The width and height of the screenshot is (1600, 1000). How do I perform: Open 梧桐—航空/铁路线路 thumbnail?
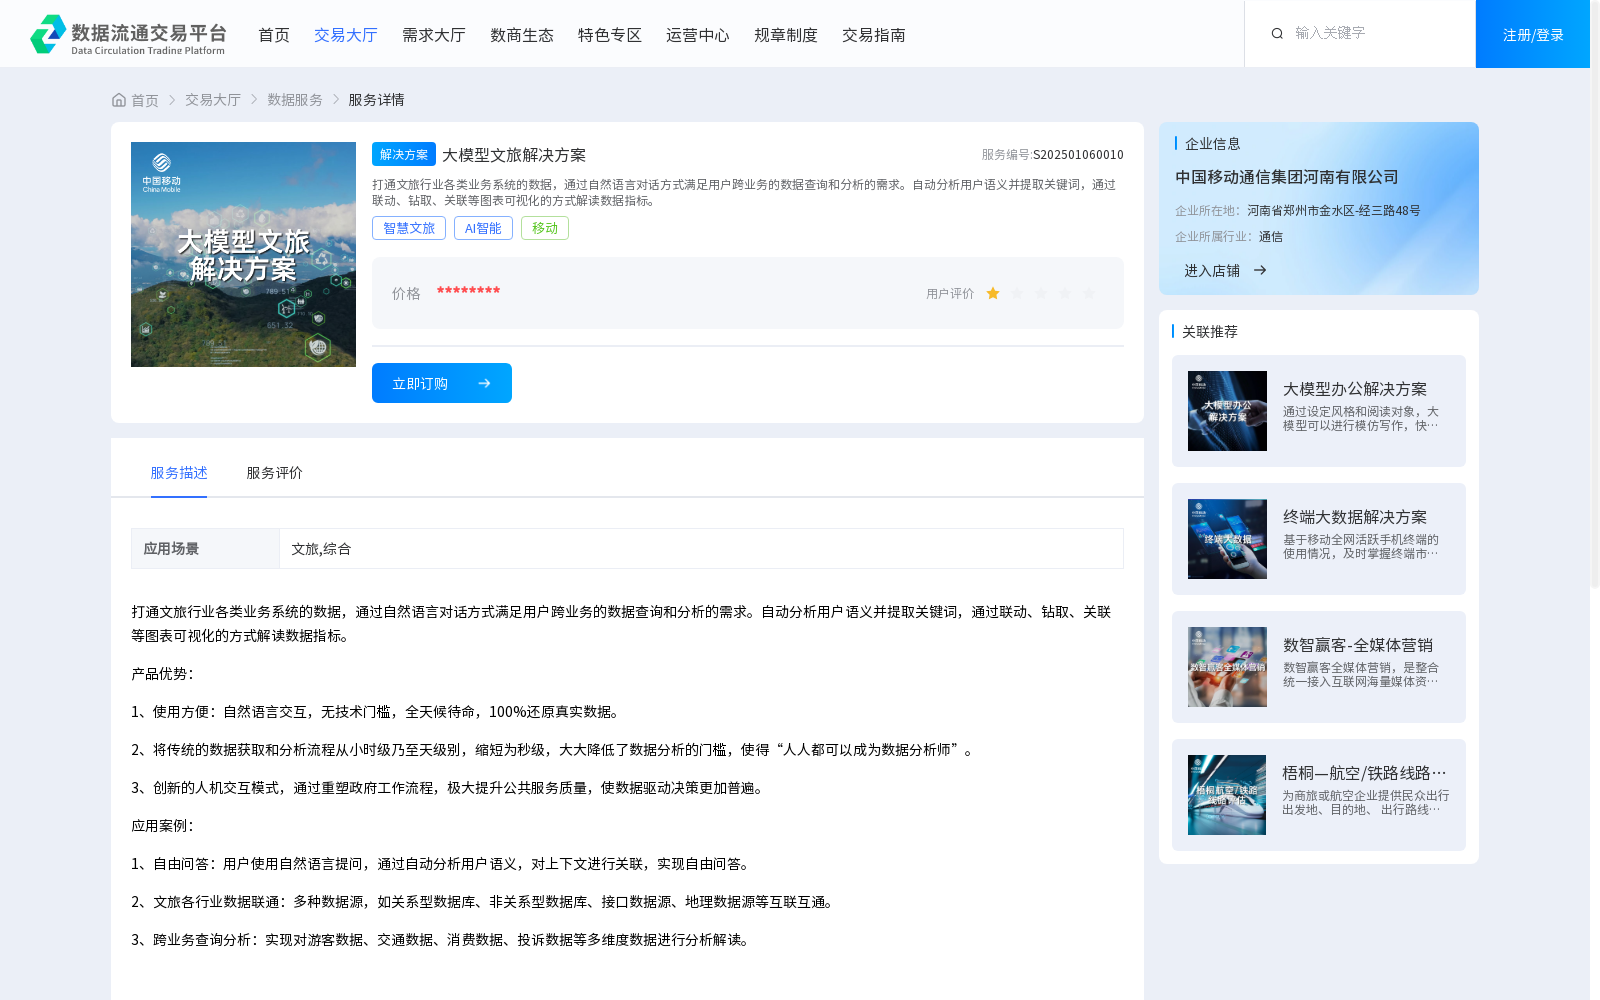pos(1227,795)
